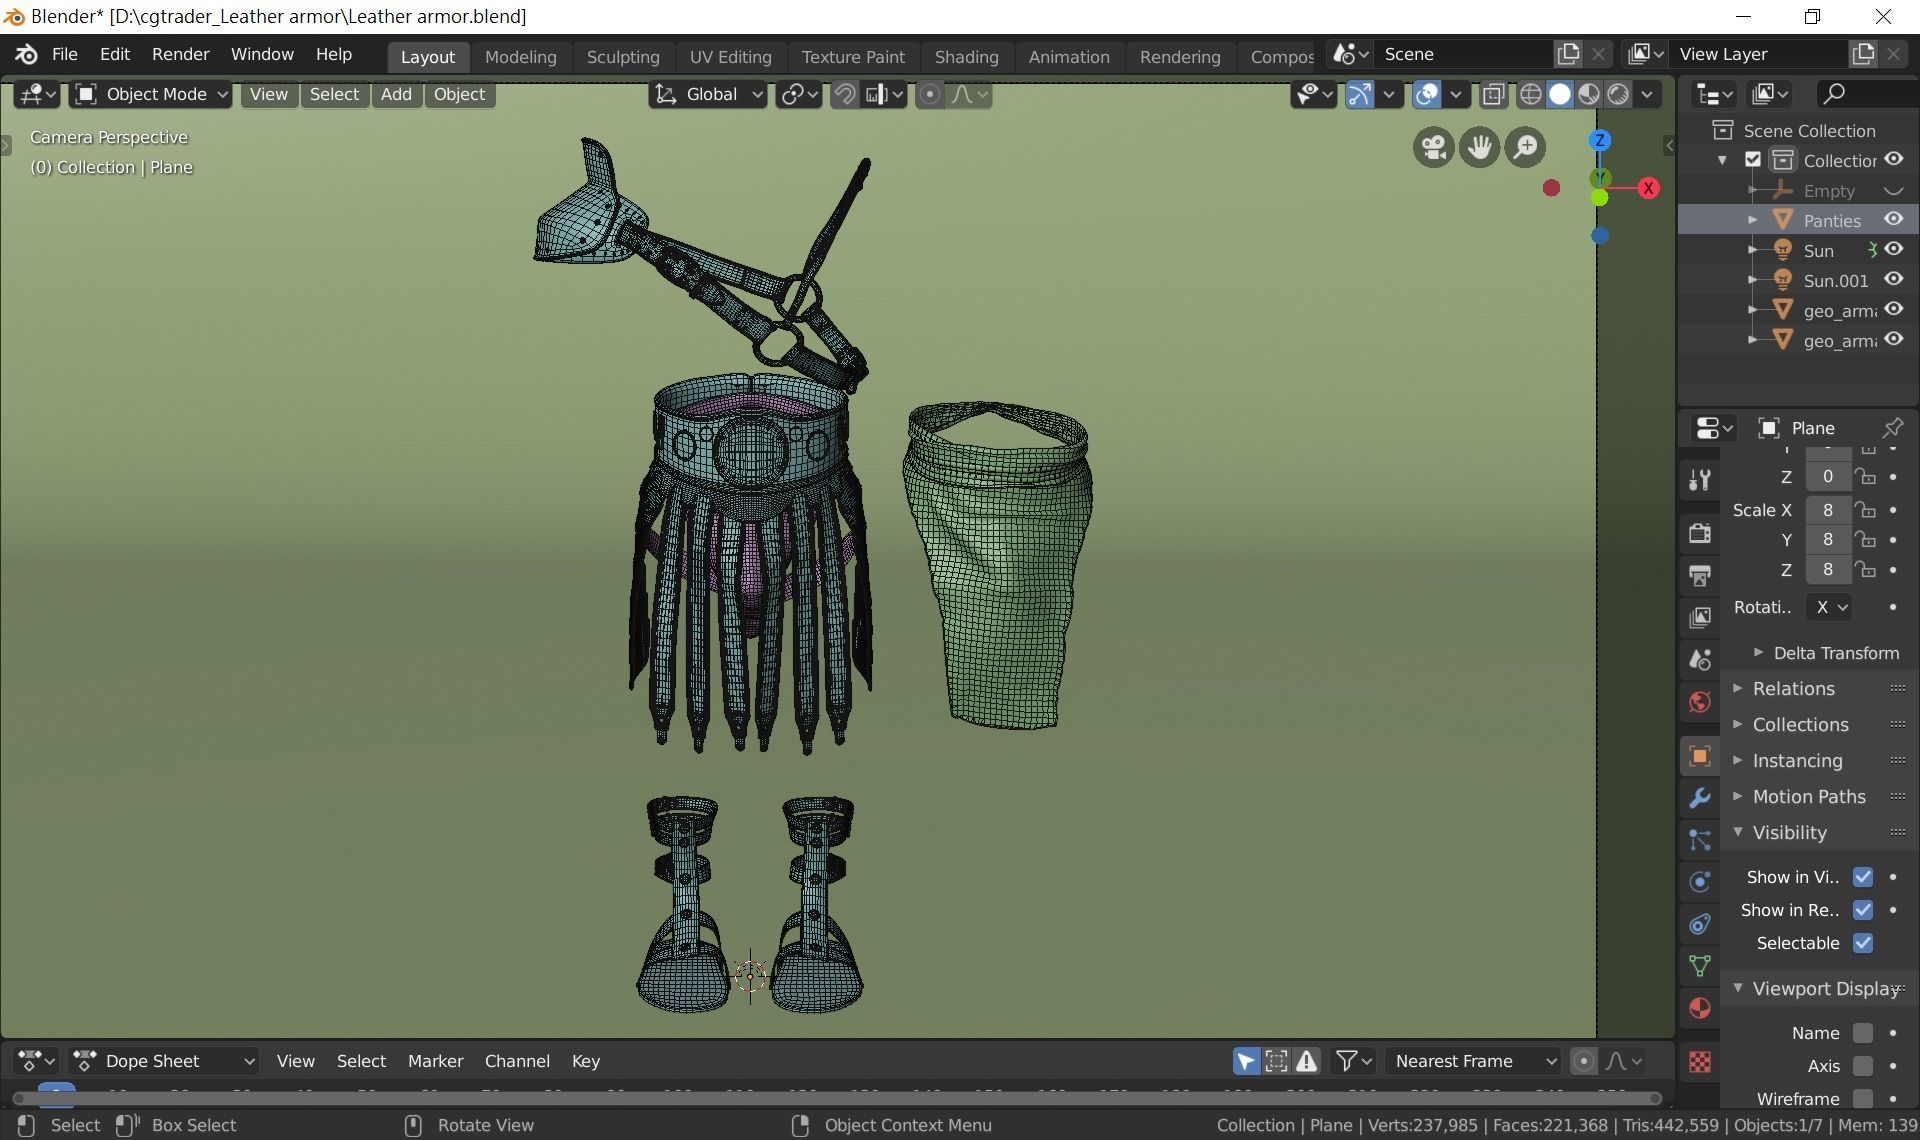Open World properties tab
1920x1140 pixels.
click(x=1700, y=701)
